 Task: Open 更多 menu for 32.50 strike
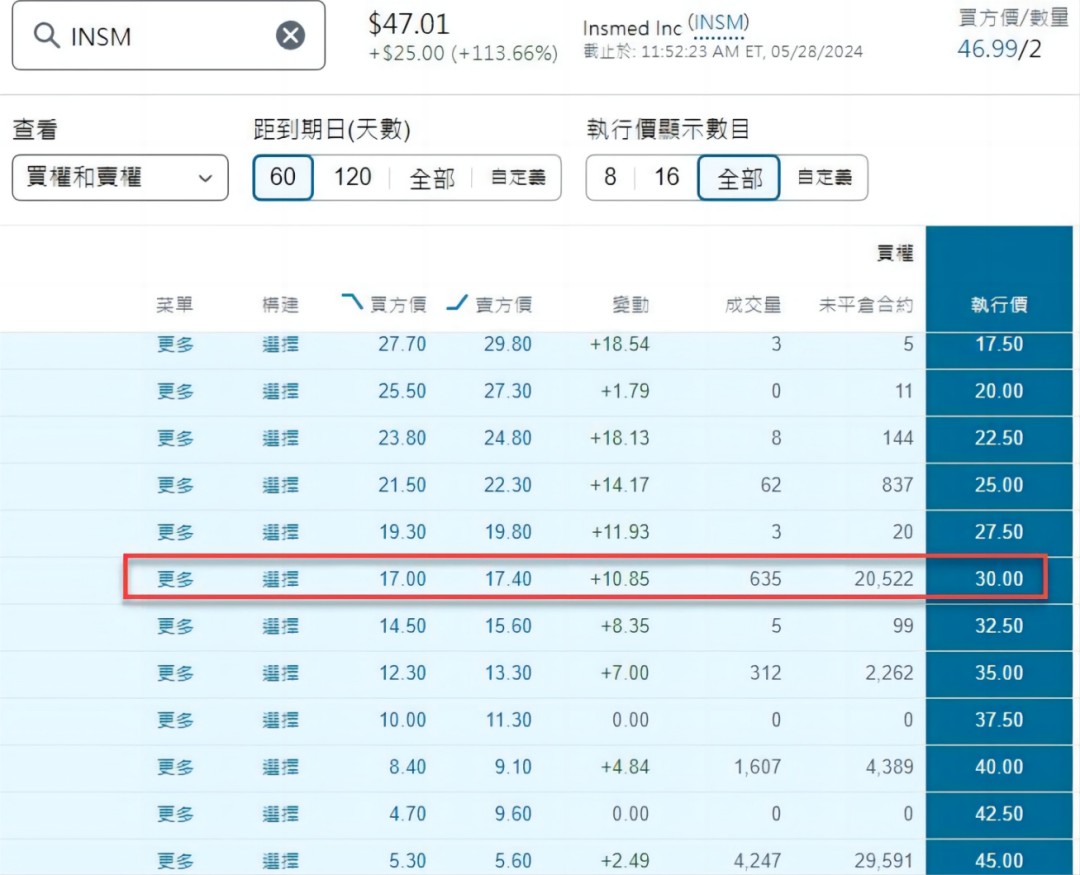point(175,626)
